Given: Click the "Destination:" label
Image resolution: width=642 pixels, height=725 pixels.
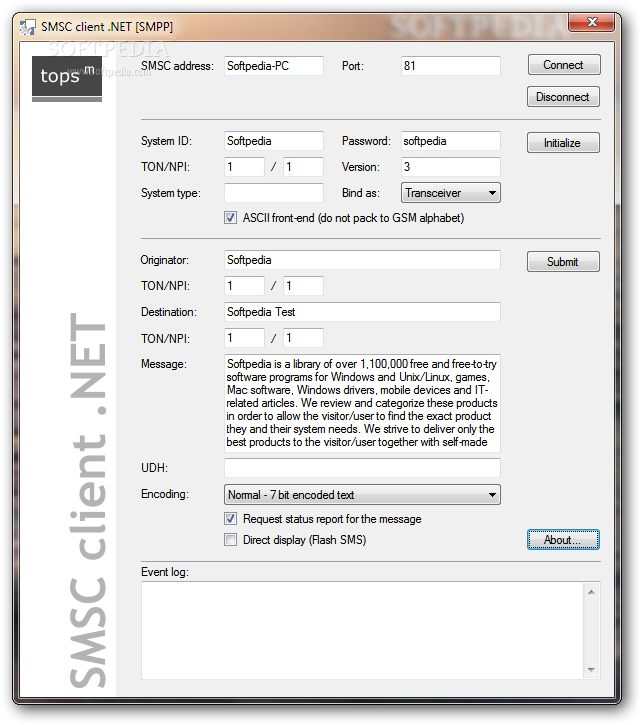Looking at the screenshot, I should point(169,312).
